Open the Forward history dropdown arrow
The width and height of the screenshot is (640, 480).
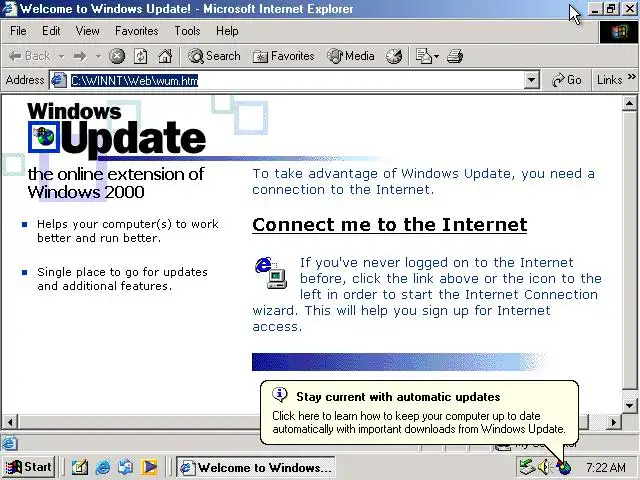pos(98,56)
